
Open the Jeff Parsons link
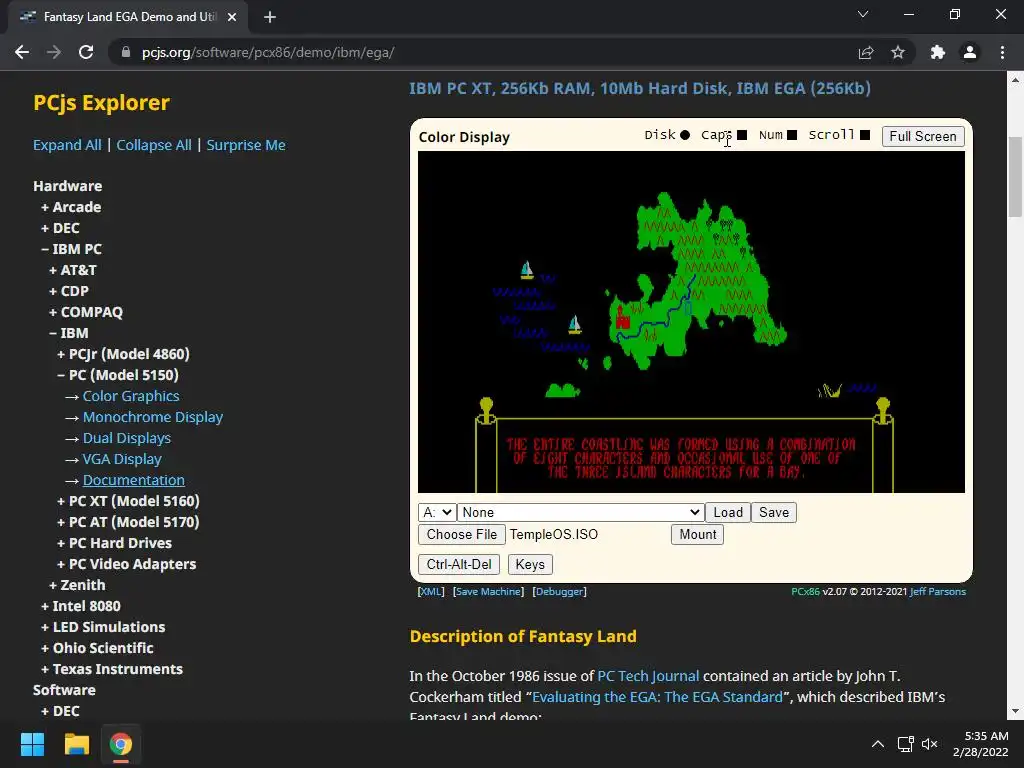[937, 592]
